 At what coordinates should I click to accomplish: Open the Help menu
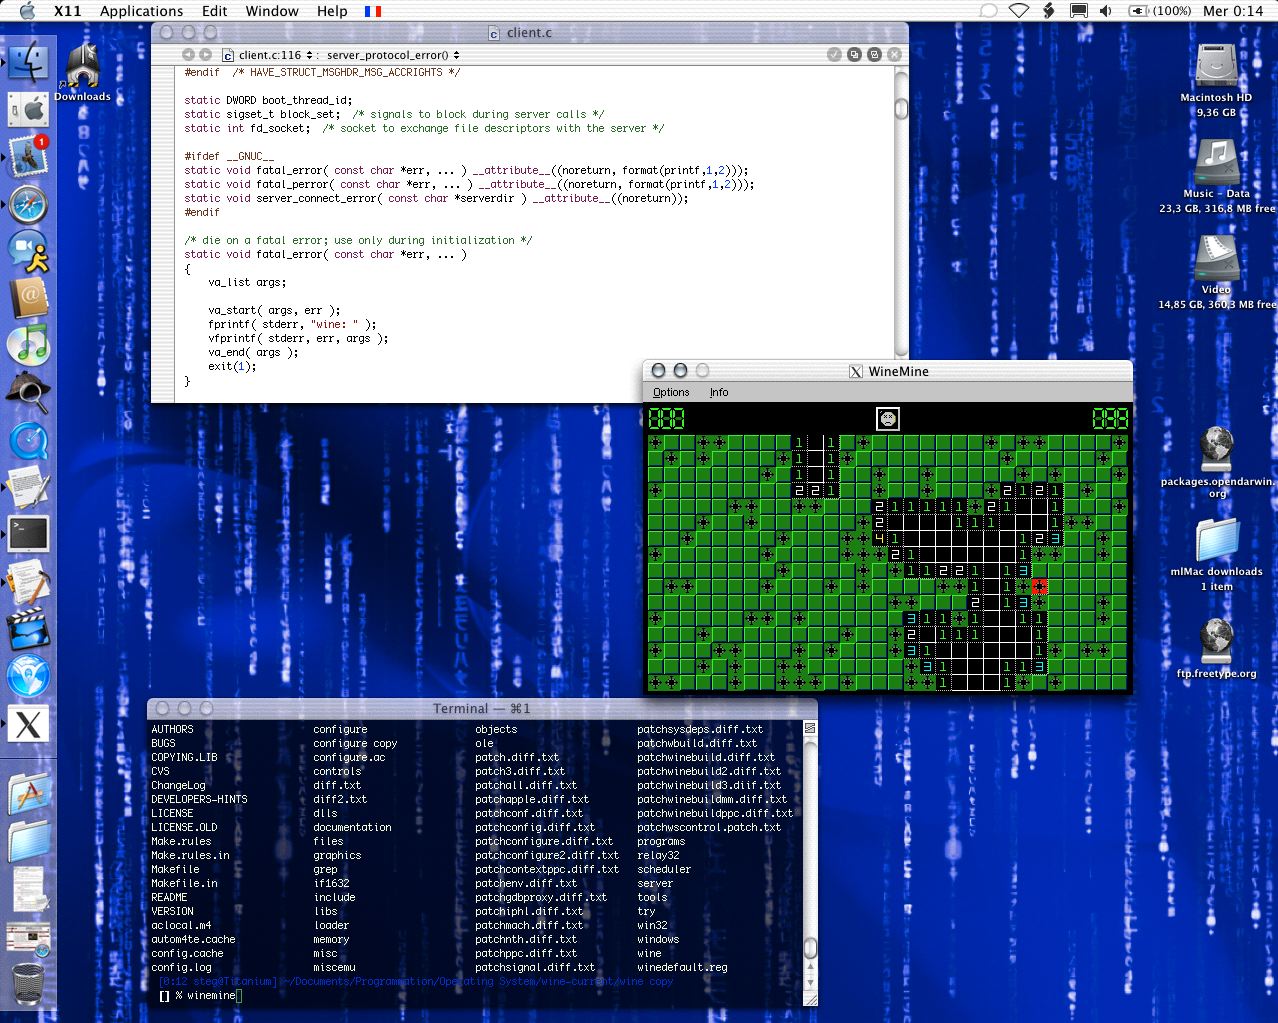click(332, 11)
